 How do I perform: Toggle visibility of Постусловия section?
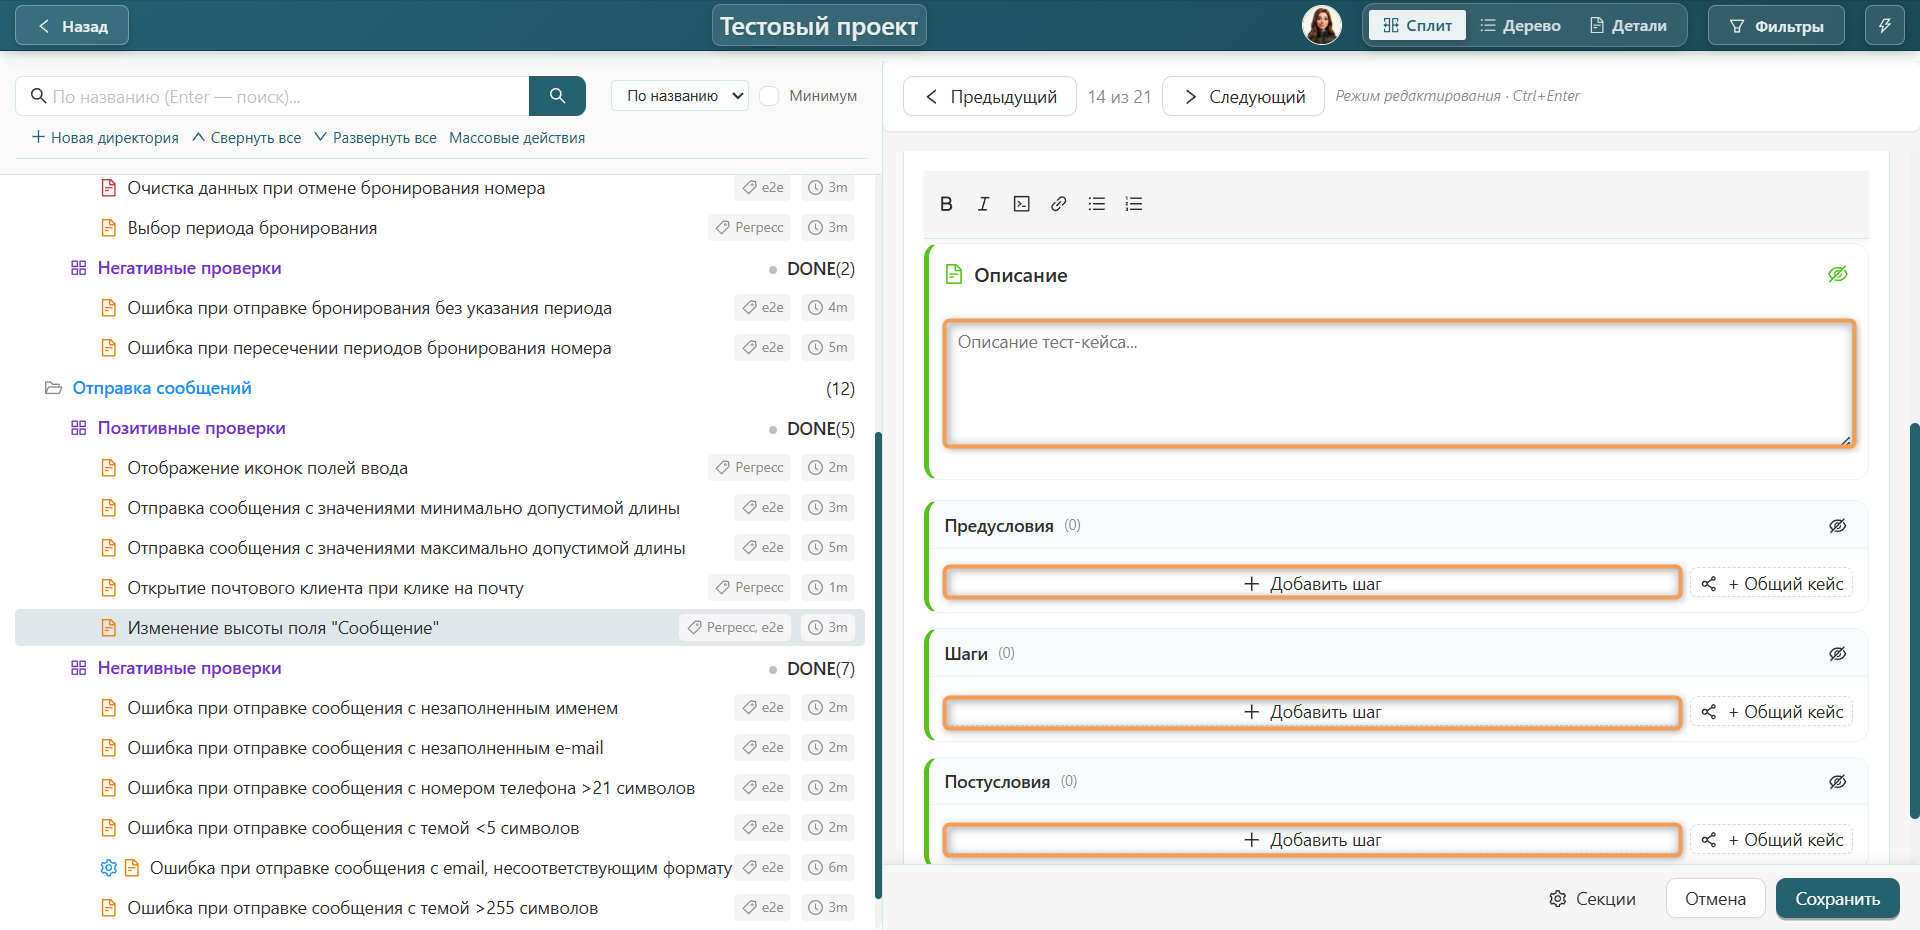[1838, 782]
